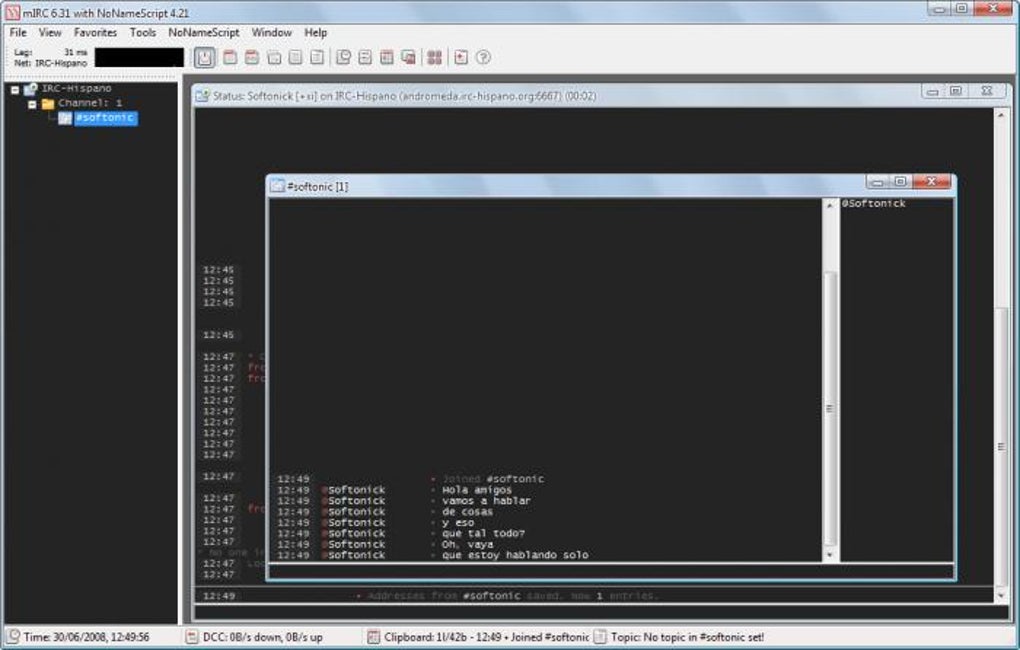Click the Channel folder icon in the tree
Image resolution: width=1020 pixels, height=650 pixels.
tap(48, 103)
